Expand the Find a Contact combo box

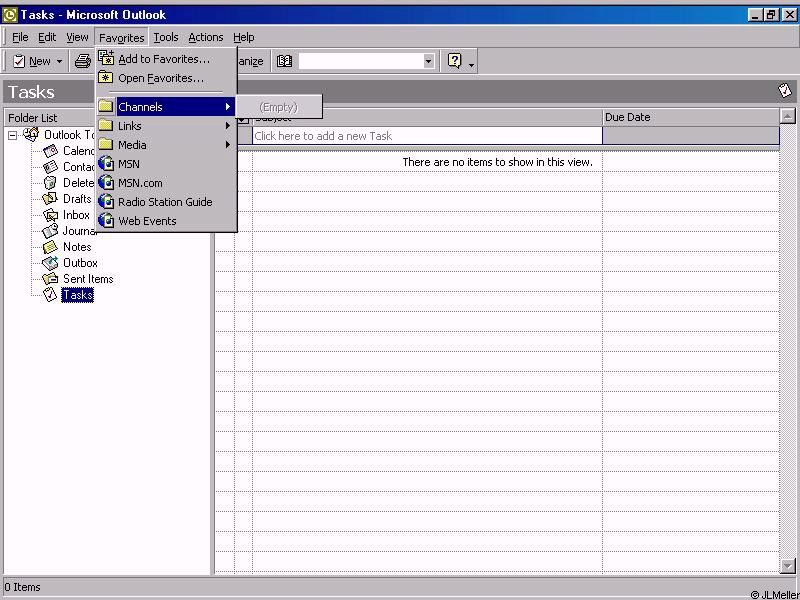[x=429, y=61]
